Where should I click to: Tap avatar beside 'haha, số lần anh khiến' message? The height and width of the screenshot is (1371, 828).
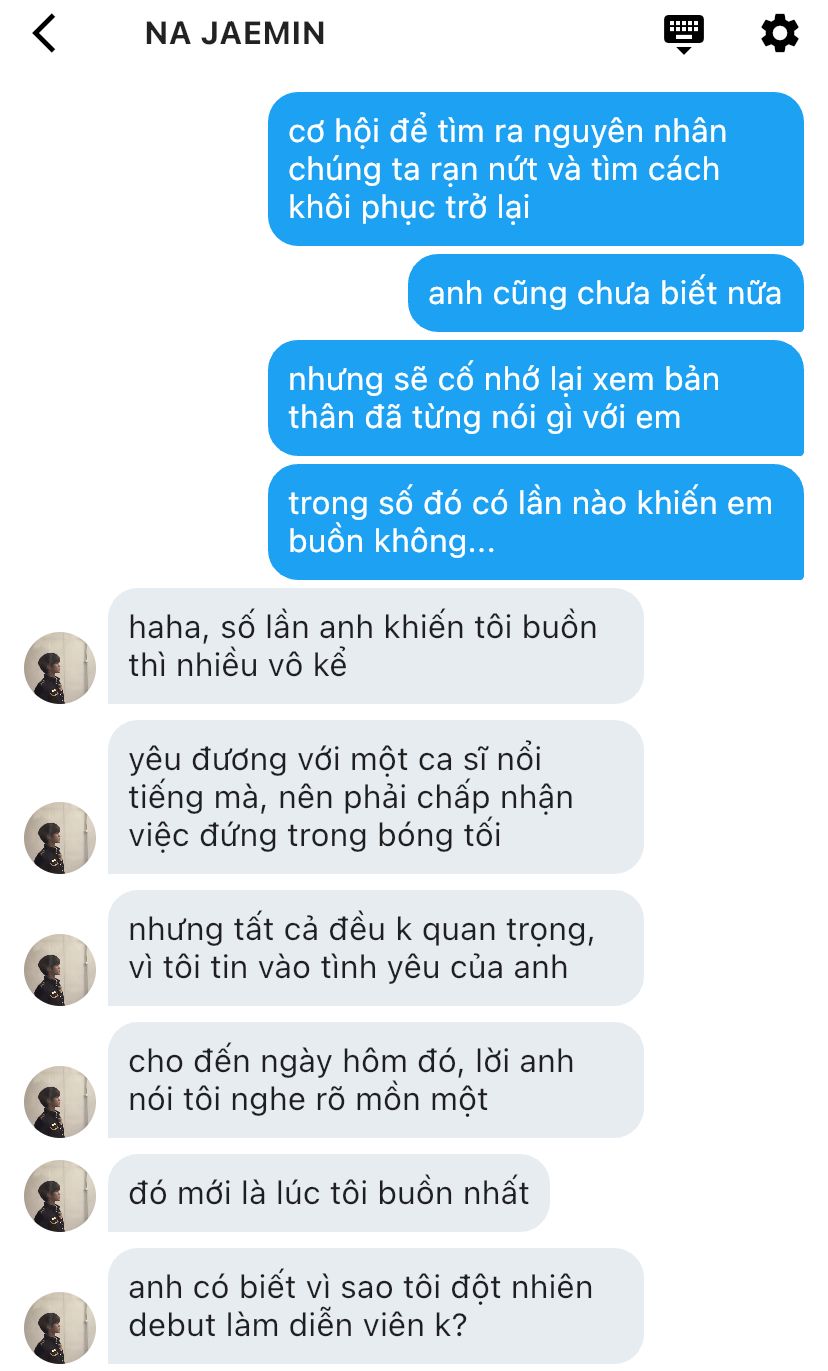coord(60,668)
